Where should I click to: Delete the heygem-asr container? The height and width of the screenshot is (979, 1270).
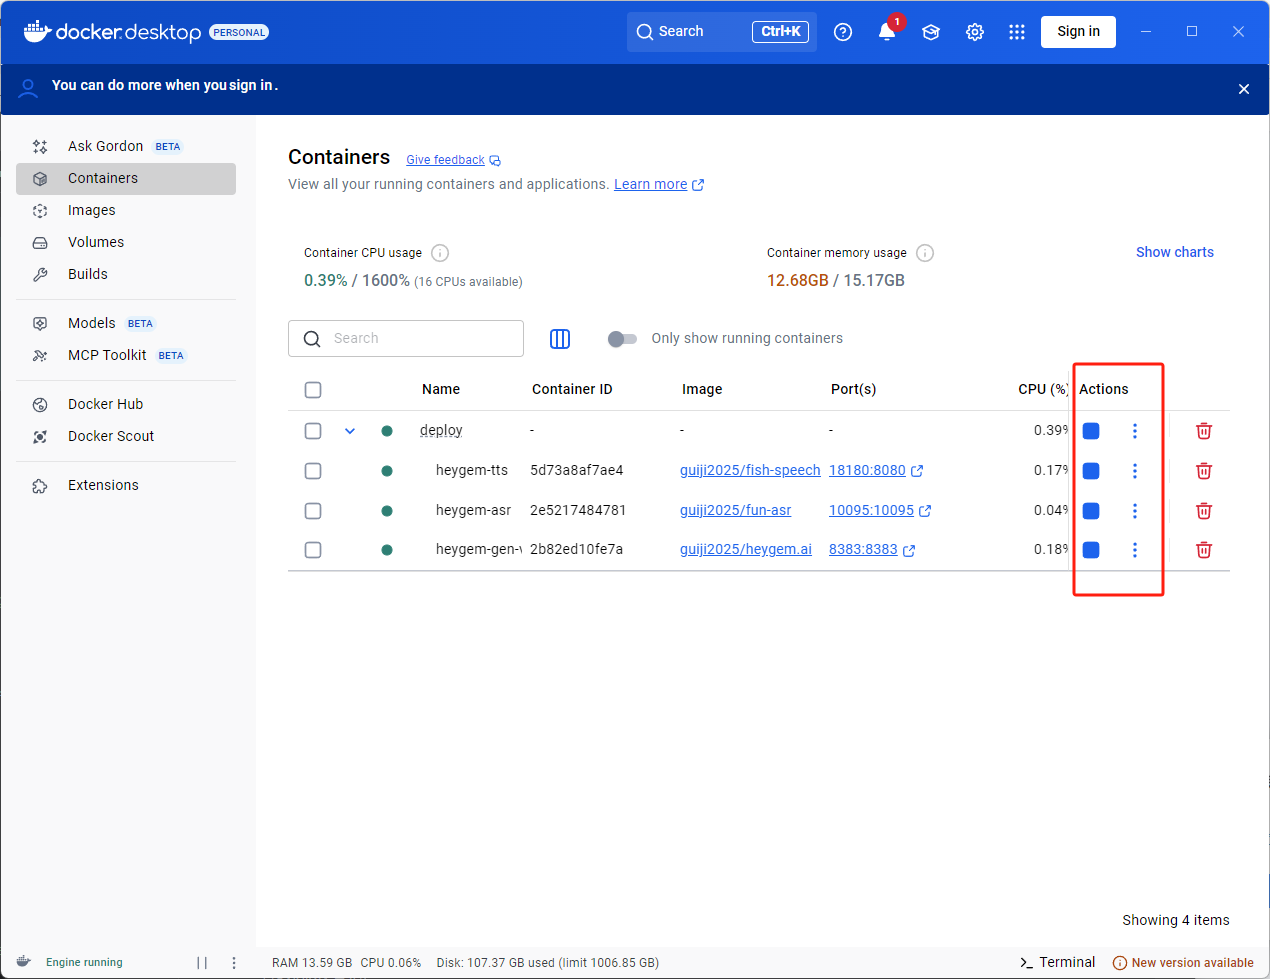1204,511
